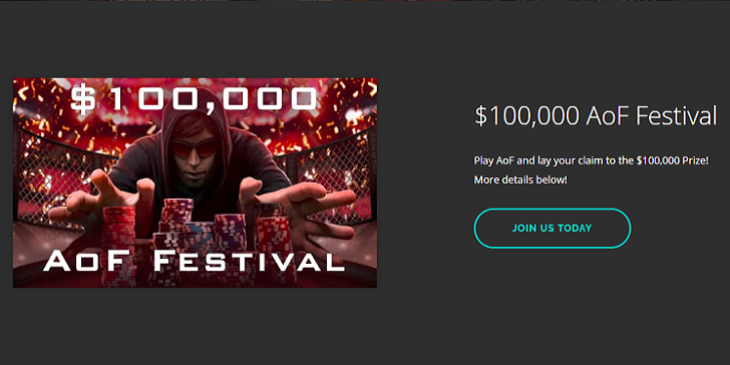
Task: Click the 'More details below!' line
Action: (520, 180)
